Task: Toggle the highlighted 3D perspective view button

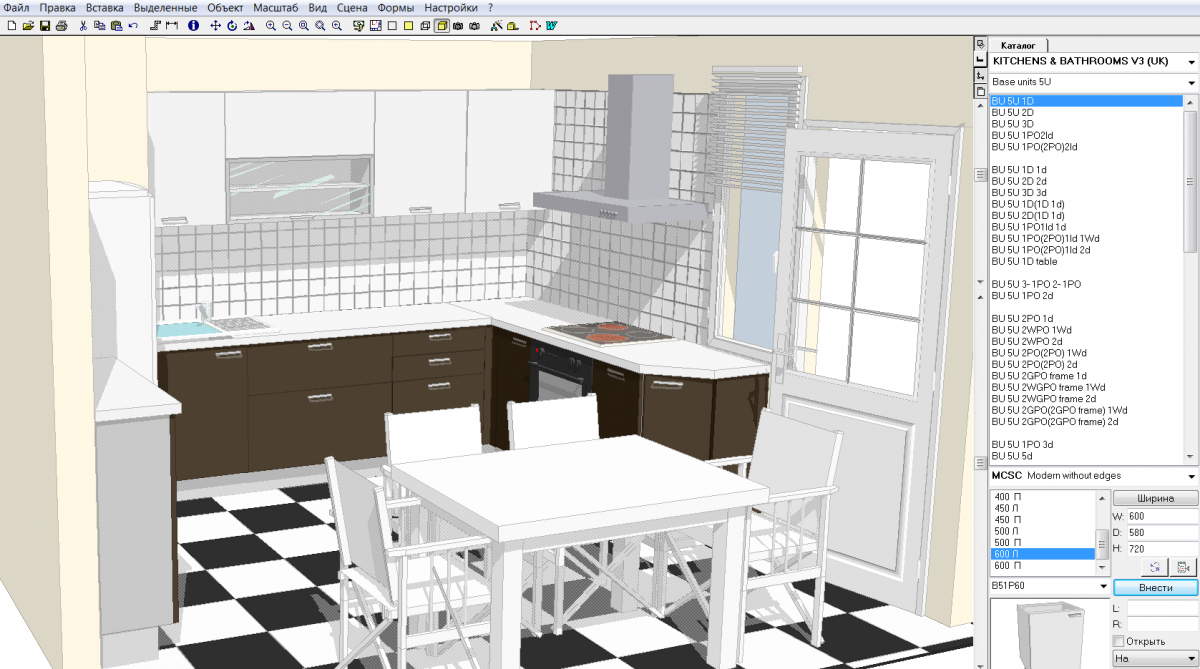Action: (x=441, y=25)
